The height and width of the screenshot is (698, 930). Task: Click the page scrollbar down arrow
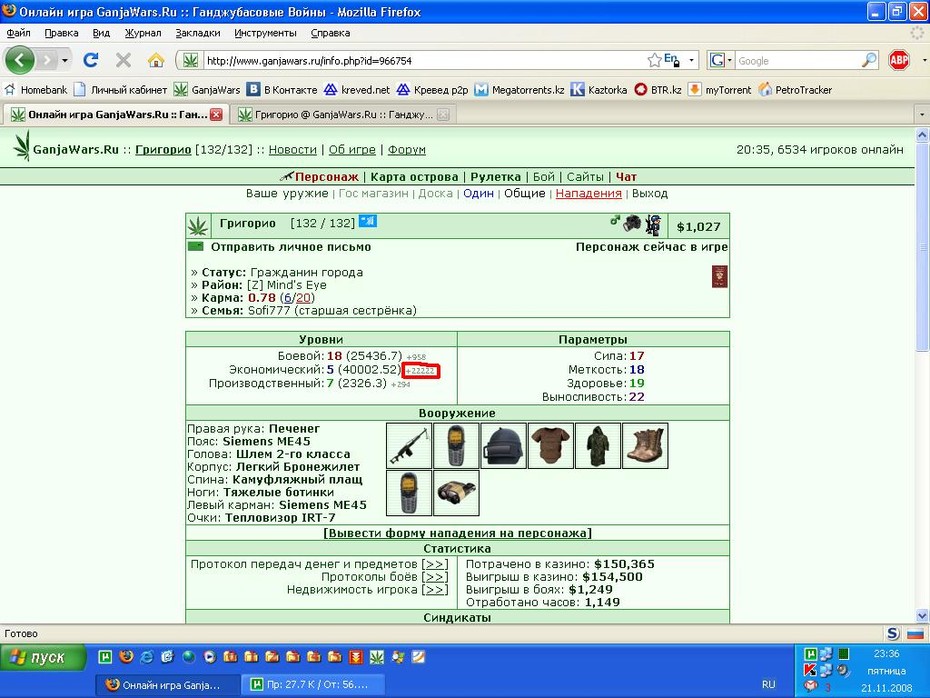(922, 616)
